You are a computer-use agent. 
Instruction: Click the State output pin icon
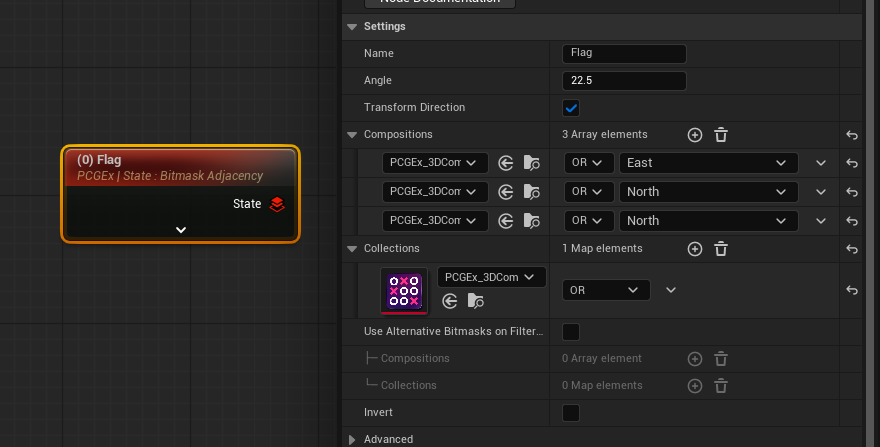tap(277, 204)
